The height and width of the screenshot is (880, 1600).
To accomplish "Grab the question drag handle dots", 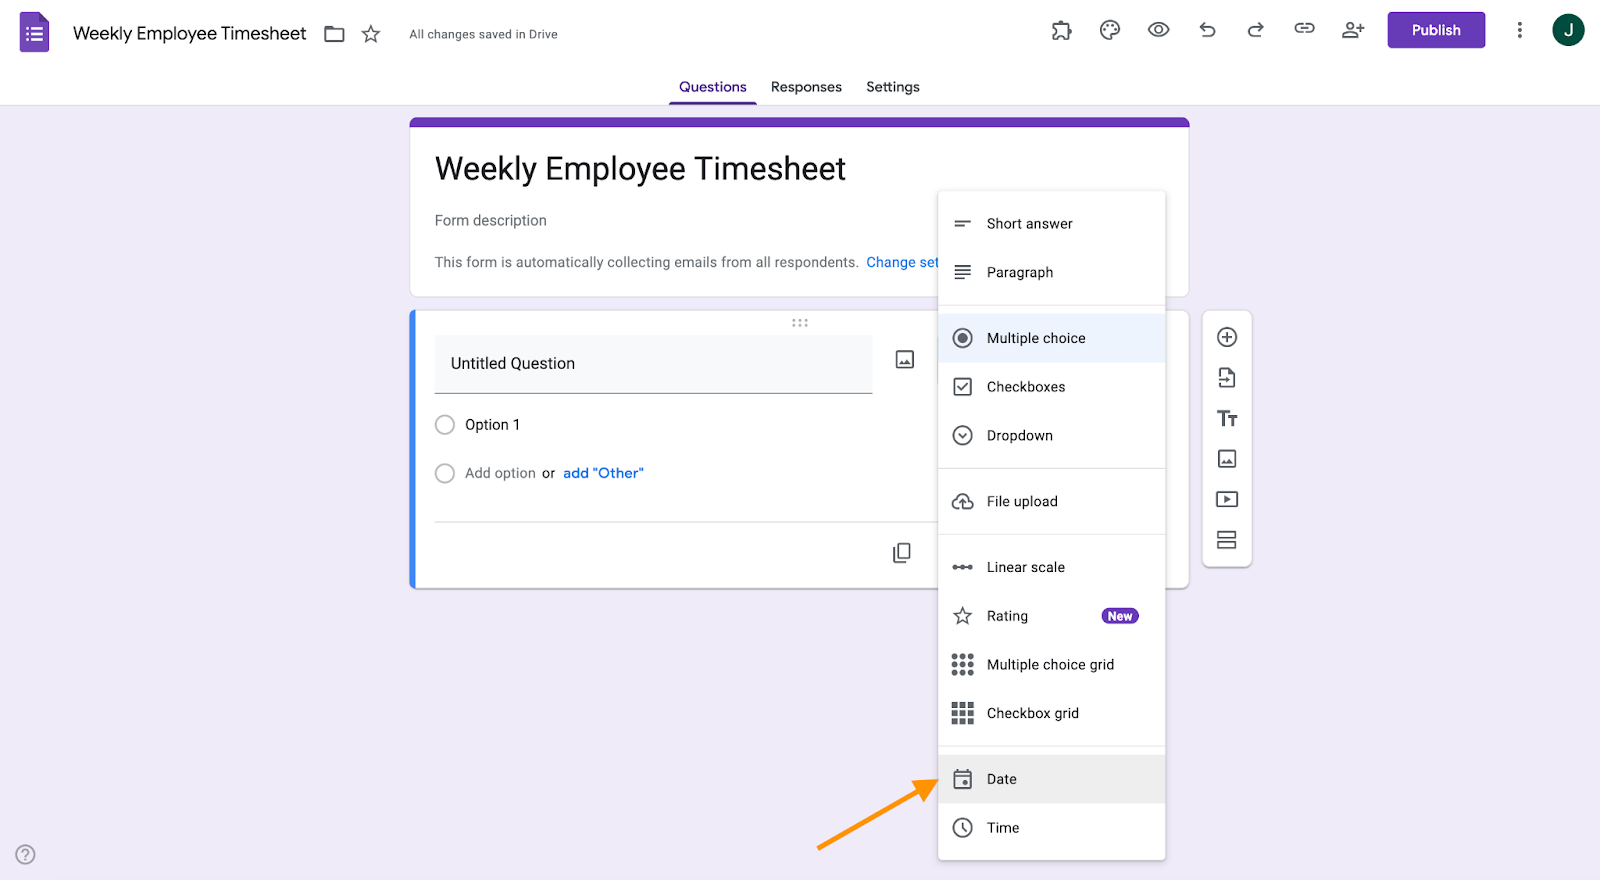I will (800, 323).
